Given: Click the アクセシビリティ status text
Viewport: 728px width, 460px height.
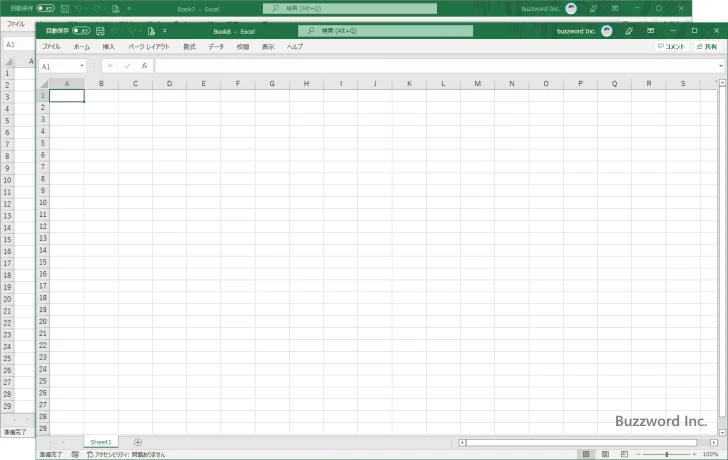Looking at the screenshot, I should (x=126, y=454).
